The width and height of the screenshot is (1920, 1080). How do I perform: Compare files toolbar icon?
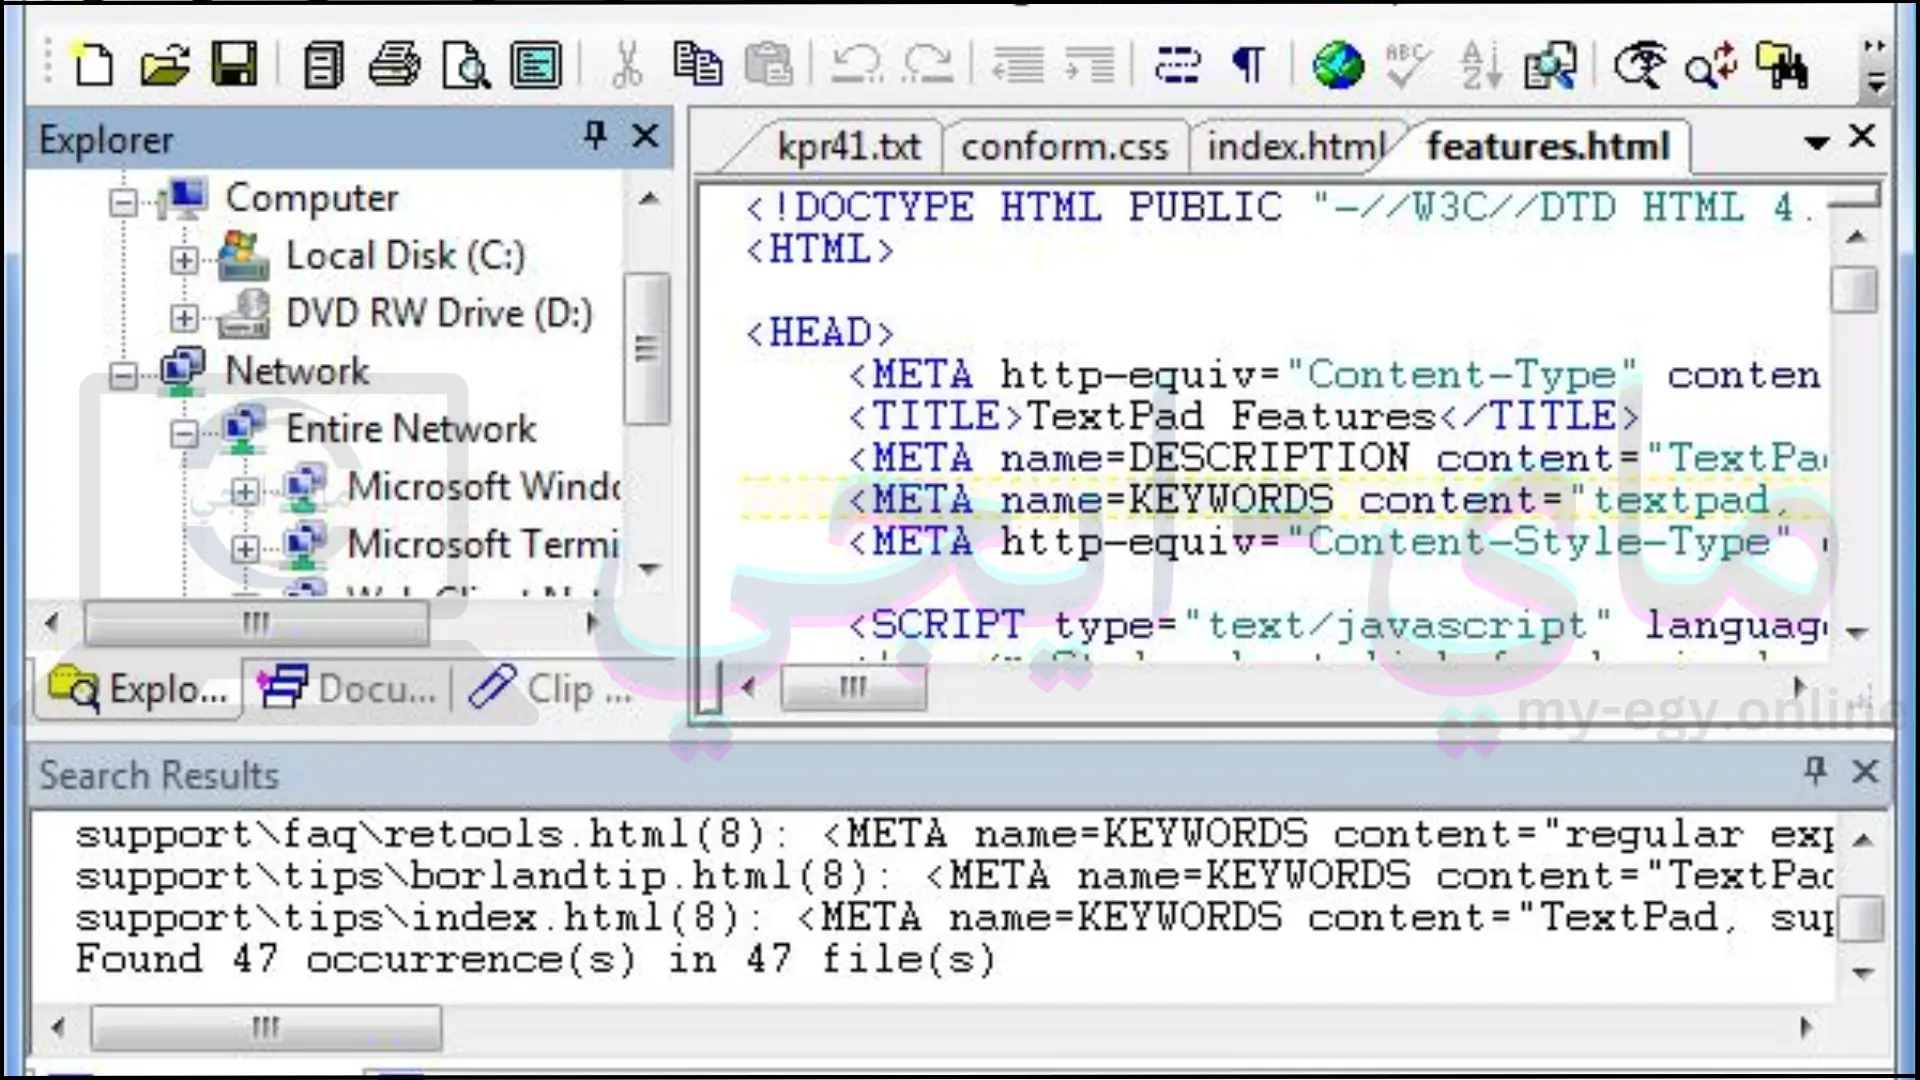(x=1550, y=66)
